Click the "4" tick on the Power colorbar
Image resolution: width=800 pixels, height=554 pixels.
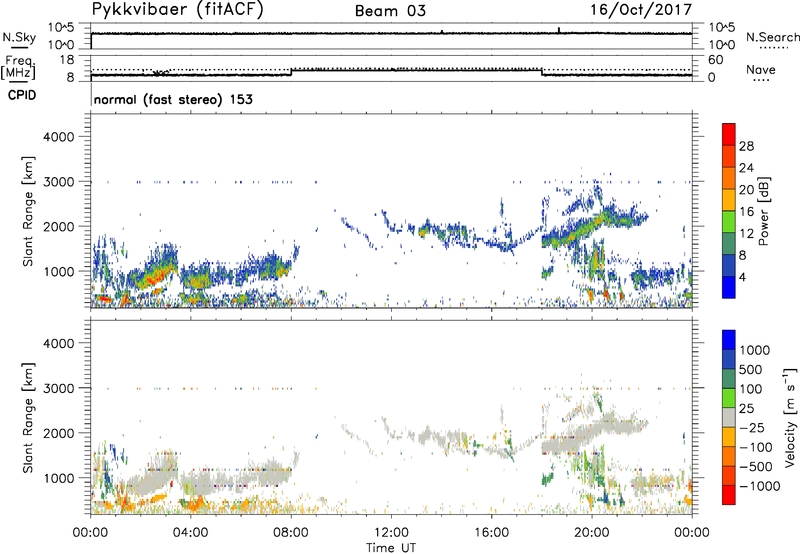(742, 277)
